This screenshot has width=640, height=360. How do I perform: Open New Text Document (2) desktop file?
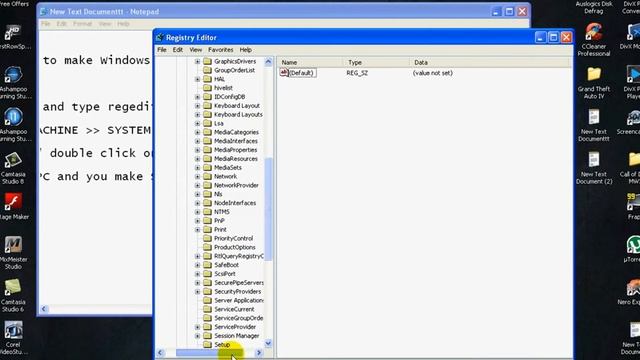[x=594, y=160]
